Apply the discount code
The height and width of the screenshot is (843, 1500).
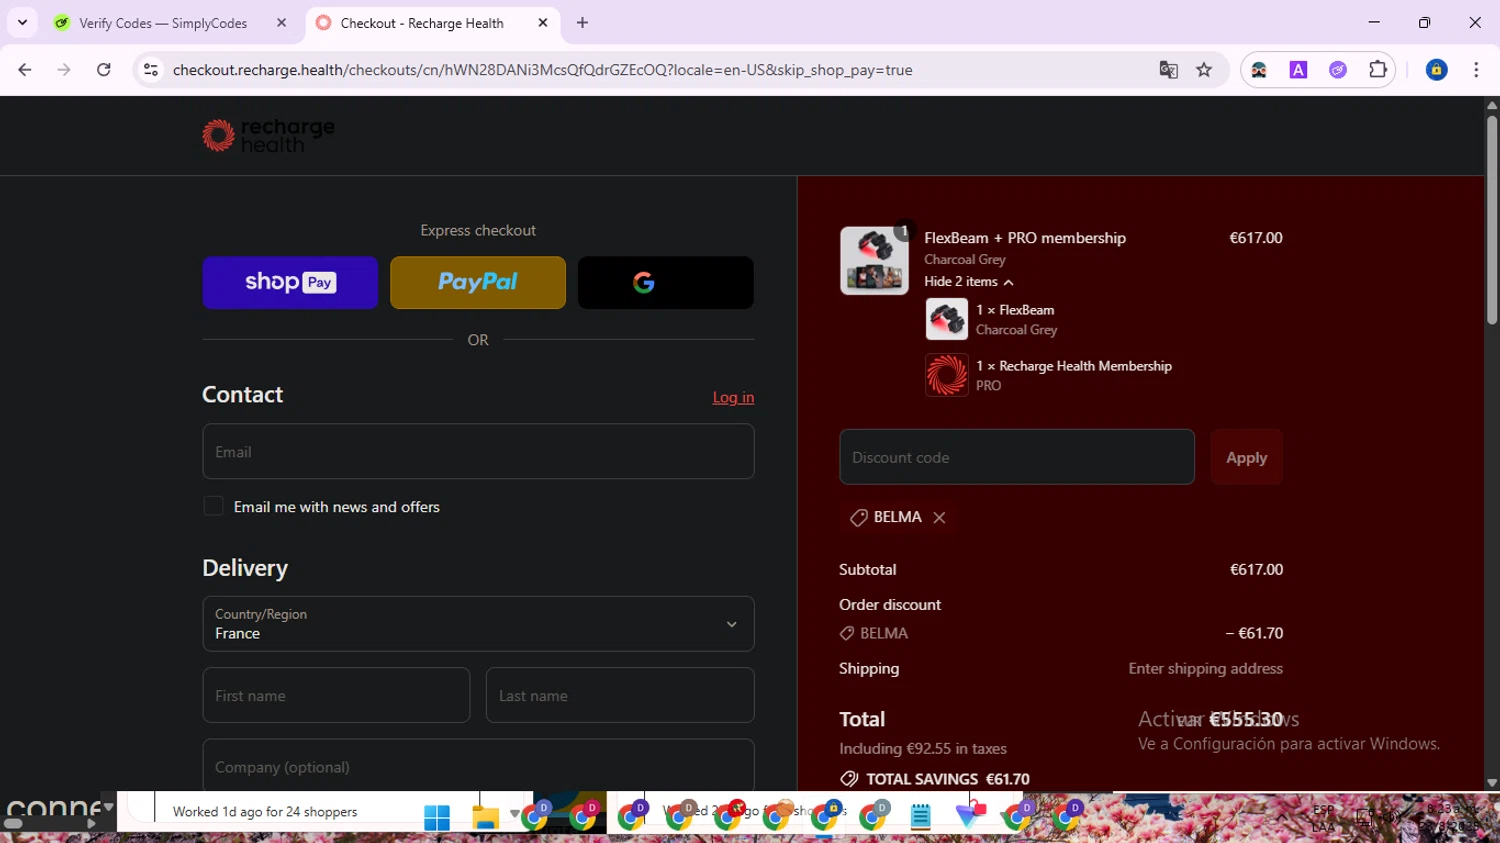(x=1246, y=457)
